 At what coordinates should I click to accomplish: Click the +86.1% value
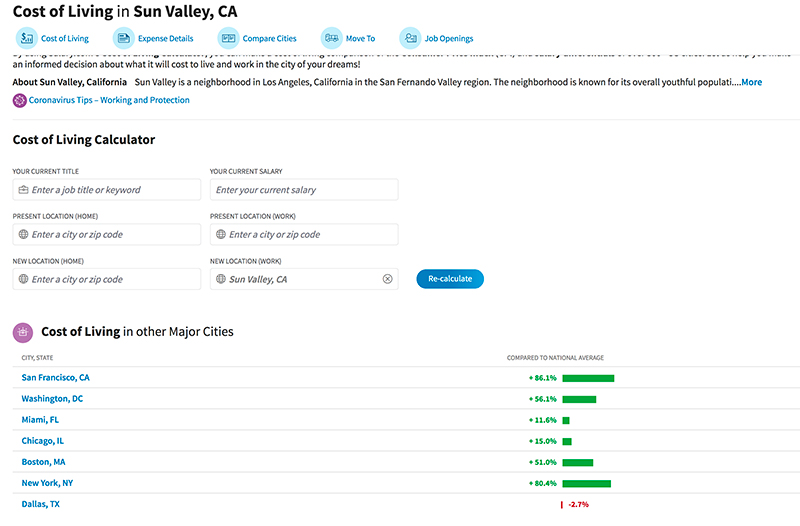pyautogui.click(x=542, y=378)
